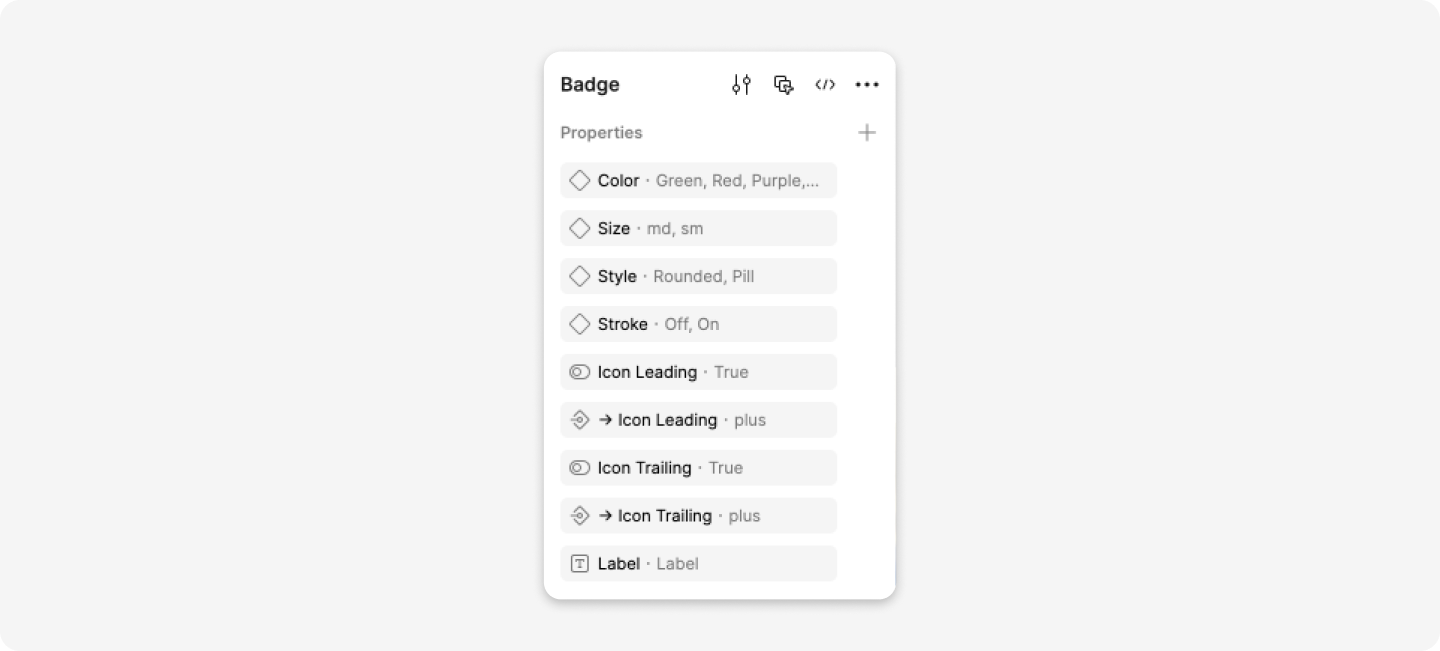The image size is (1440, 651).
Task: Click the component instances icon beside Badge
Action: click(783, 84)
